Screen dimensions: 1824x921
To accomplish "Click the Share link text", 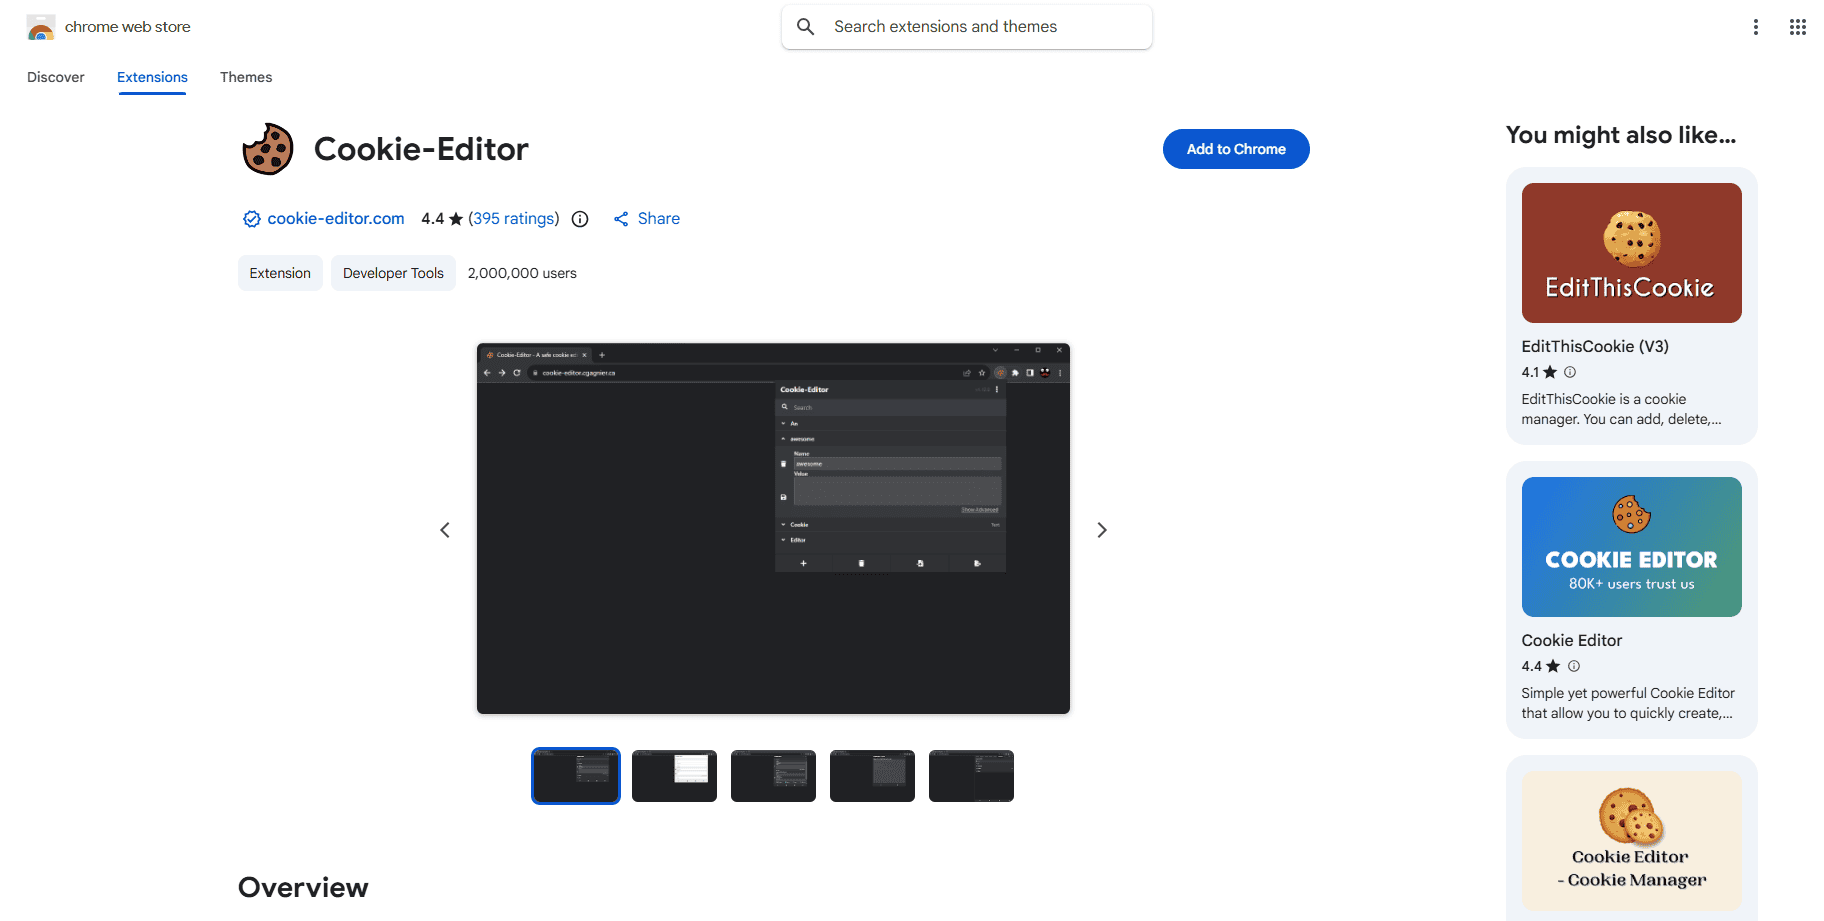I will pyautogui.click(x=659, y=219).
